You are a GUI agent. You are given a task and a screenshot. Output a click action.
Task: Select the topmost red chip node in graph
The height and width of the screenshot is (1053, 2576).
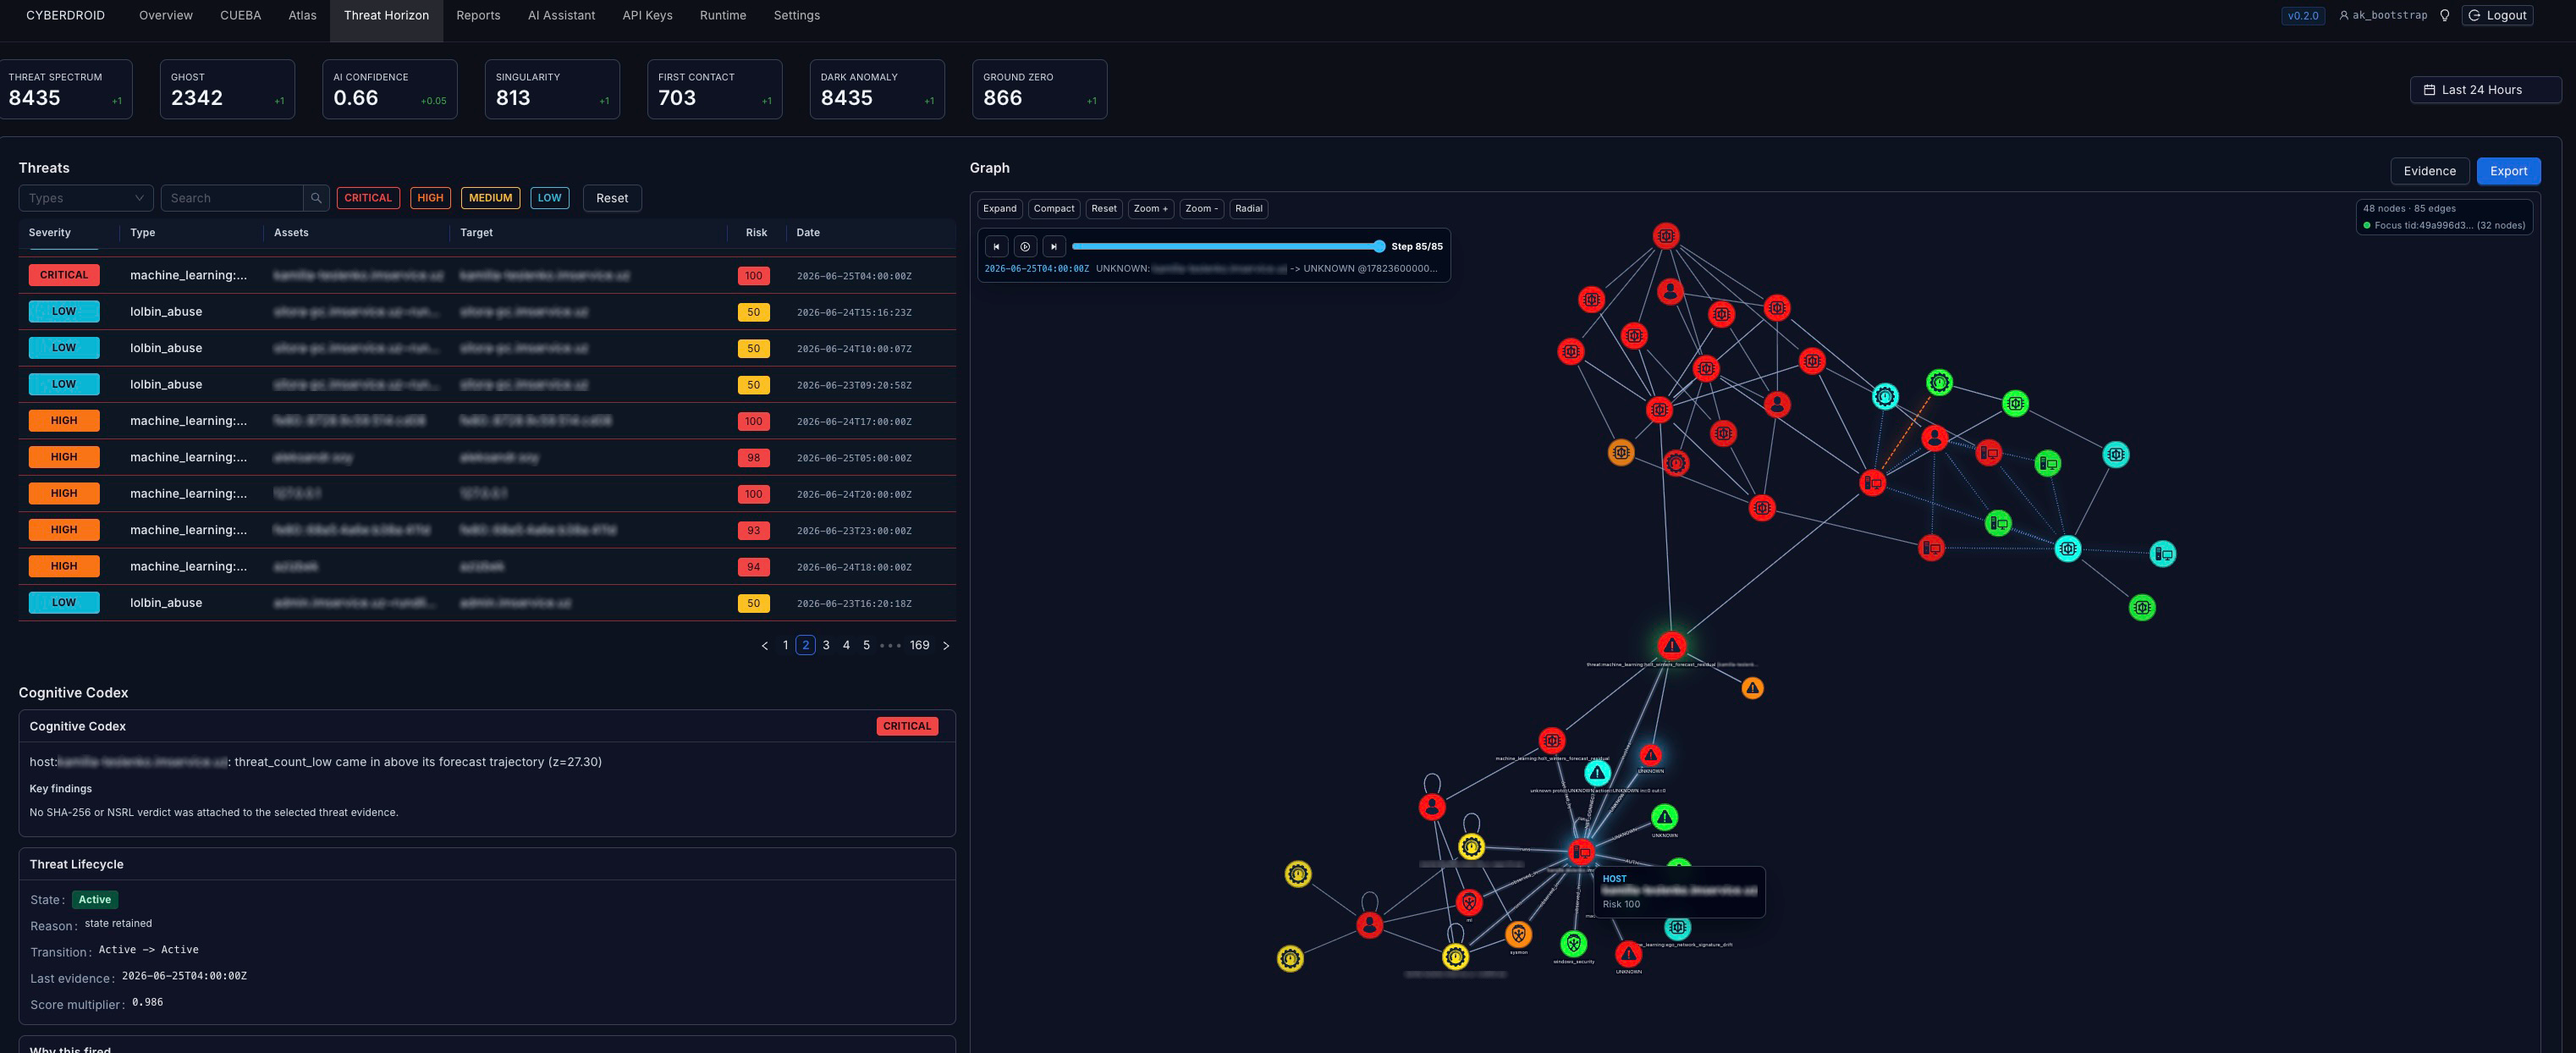1666,236
